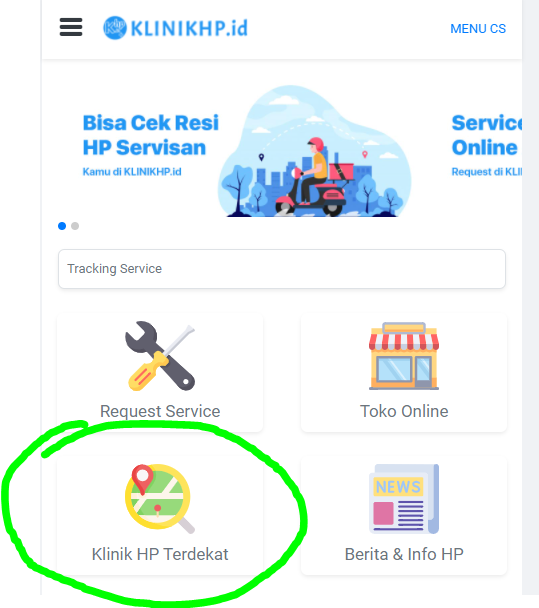This screenshot has width=539, height=608.
Task: Click Kamu di KLINIKHP.id banner subtitle
Action: (x=132, y=172)
